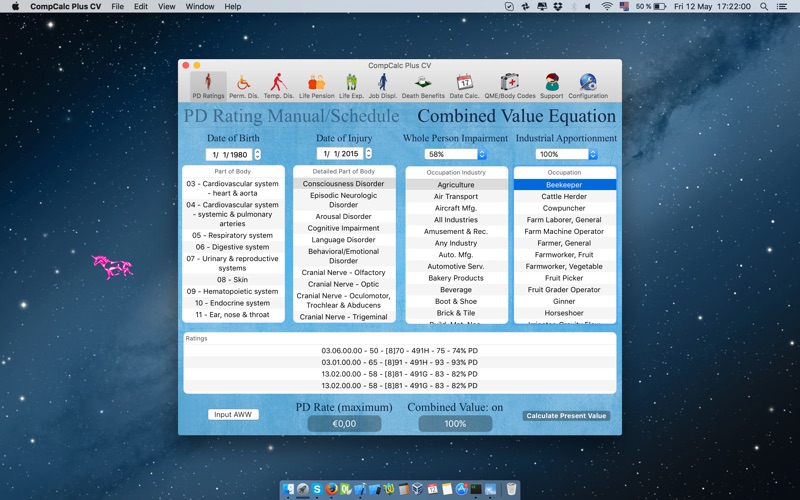Viewport: 800px width, 500px height.
Task: Click the PD Rate €0,00 field
Action: pyautogui.click(x=344, y=423)
